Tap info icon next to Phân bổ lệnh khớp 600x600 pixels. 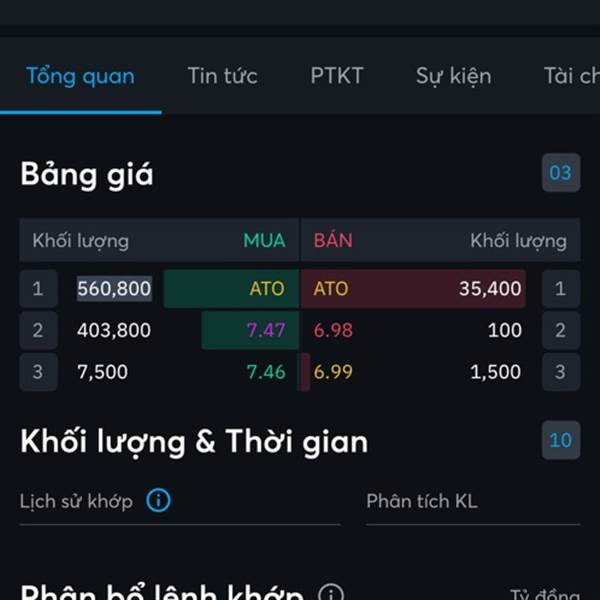pos(331,593)
